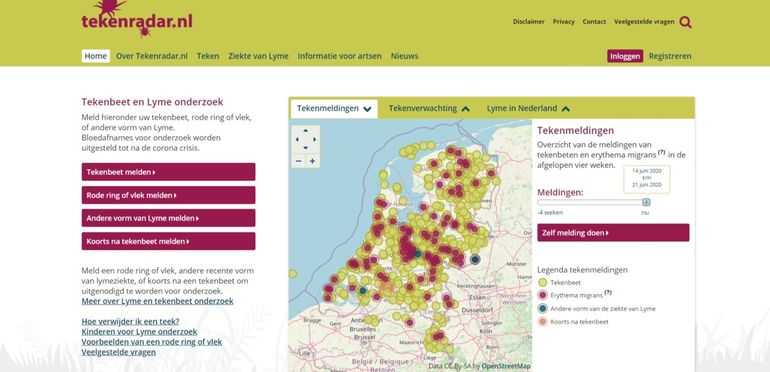The height and width of the screenshot is (372, 770).
Task: Click Zelf melding doen button
Action: click(613, 233)
